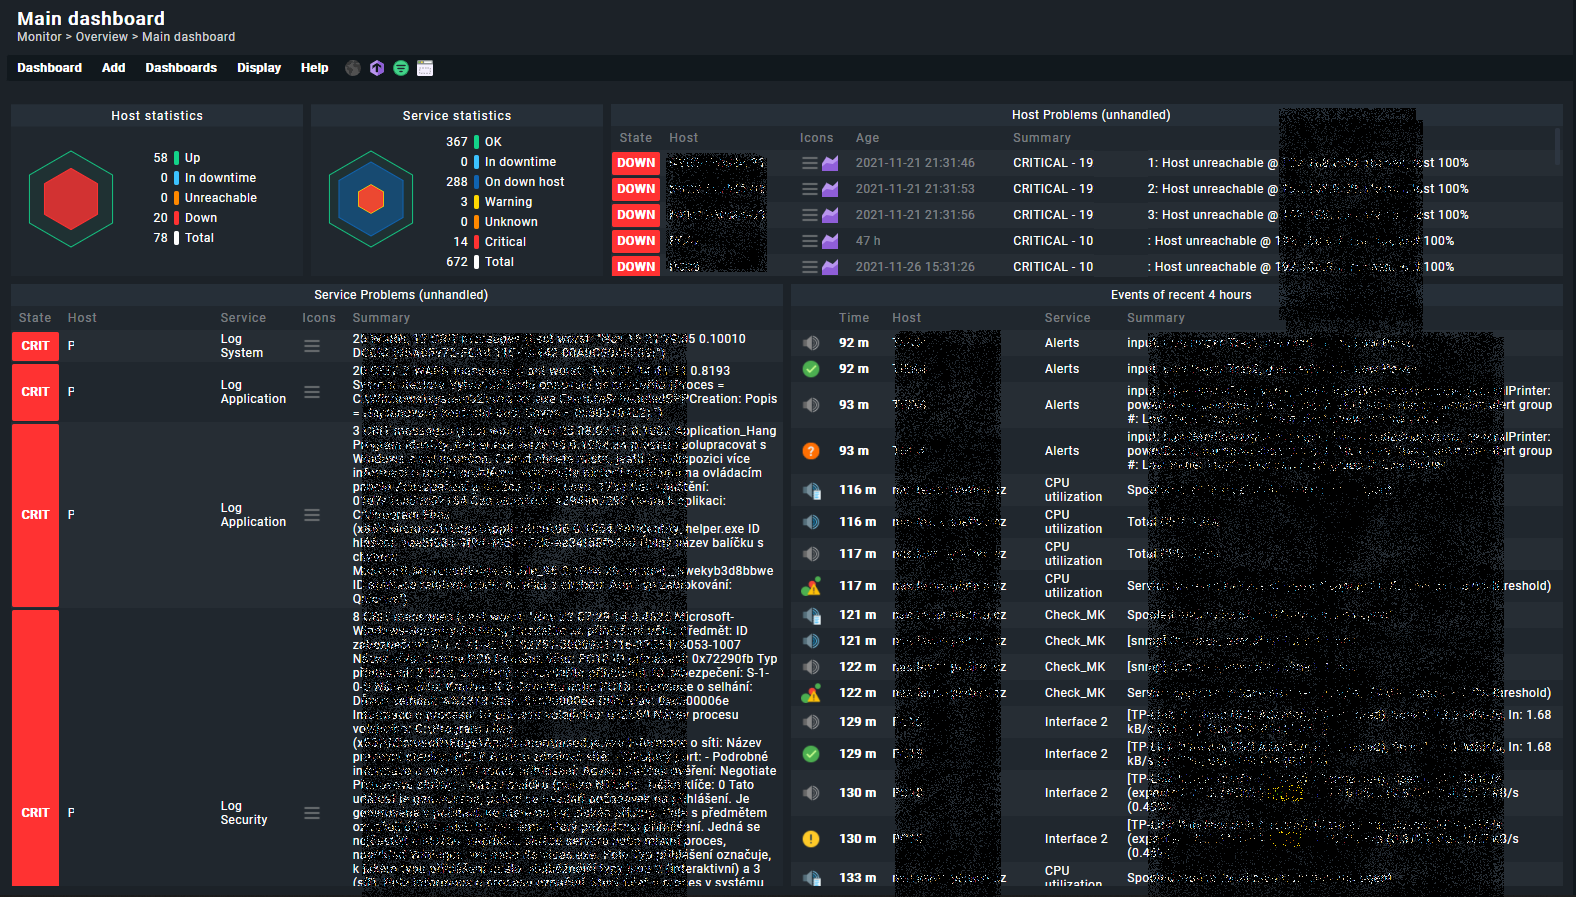Viewport: 1576px width, 897px height.
Task: Click the Monitor breadcrumb
Action: click(39, 37)
